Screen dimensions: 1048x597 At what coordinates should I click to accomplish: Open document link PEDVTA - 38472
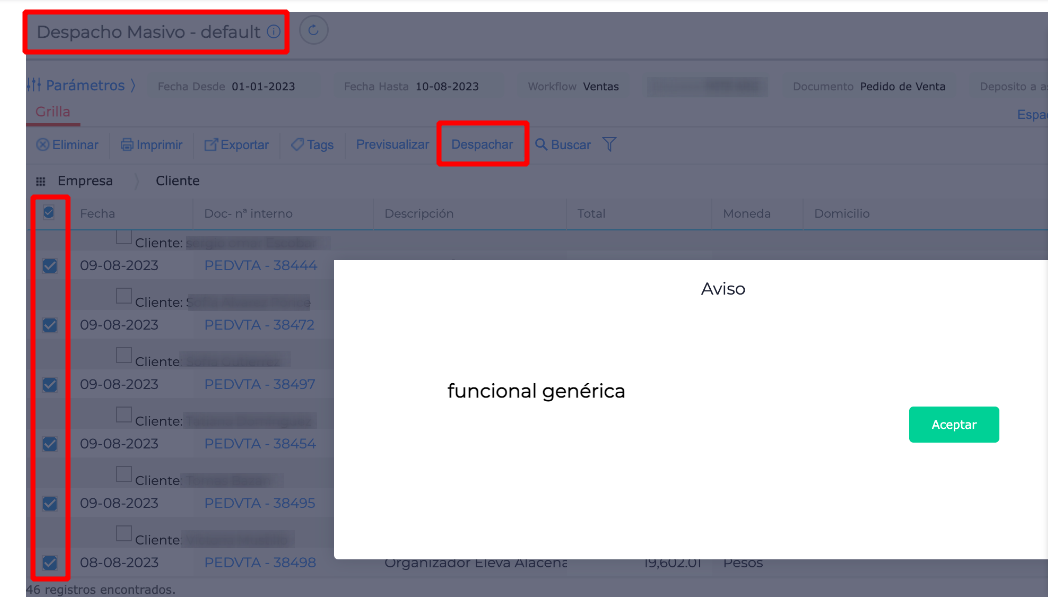pyautogui.click(x=259, y=325)
